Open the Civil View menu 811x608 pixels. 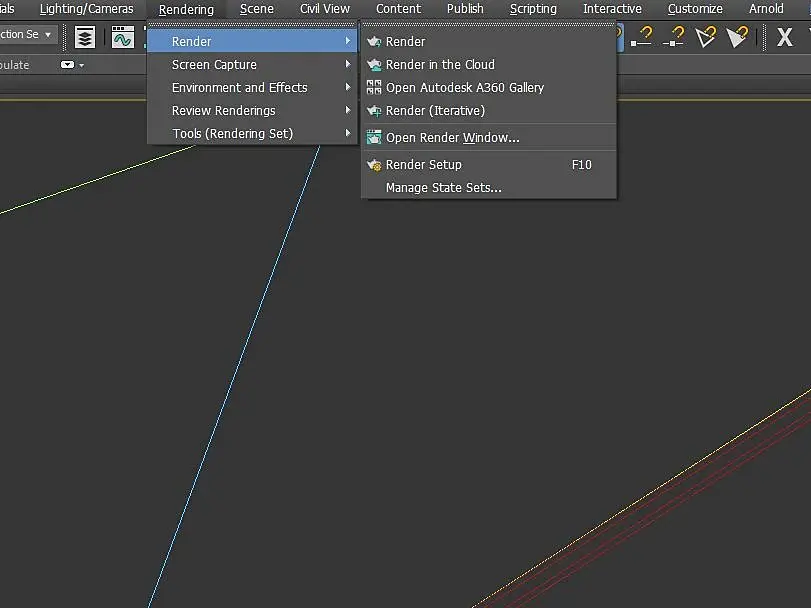point(325,9)
